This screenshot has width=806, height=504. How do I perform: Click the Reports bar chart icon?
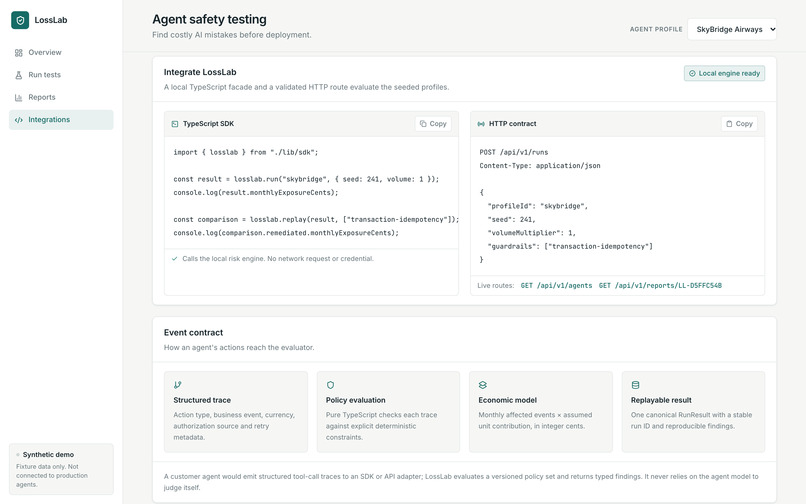tap(19, 97)
